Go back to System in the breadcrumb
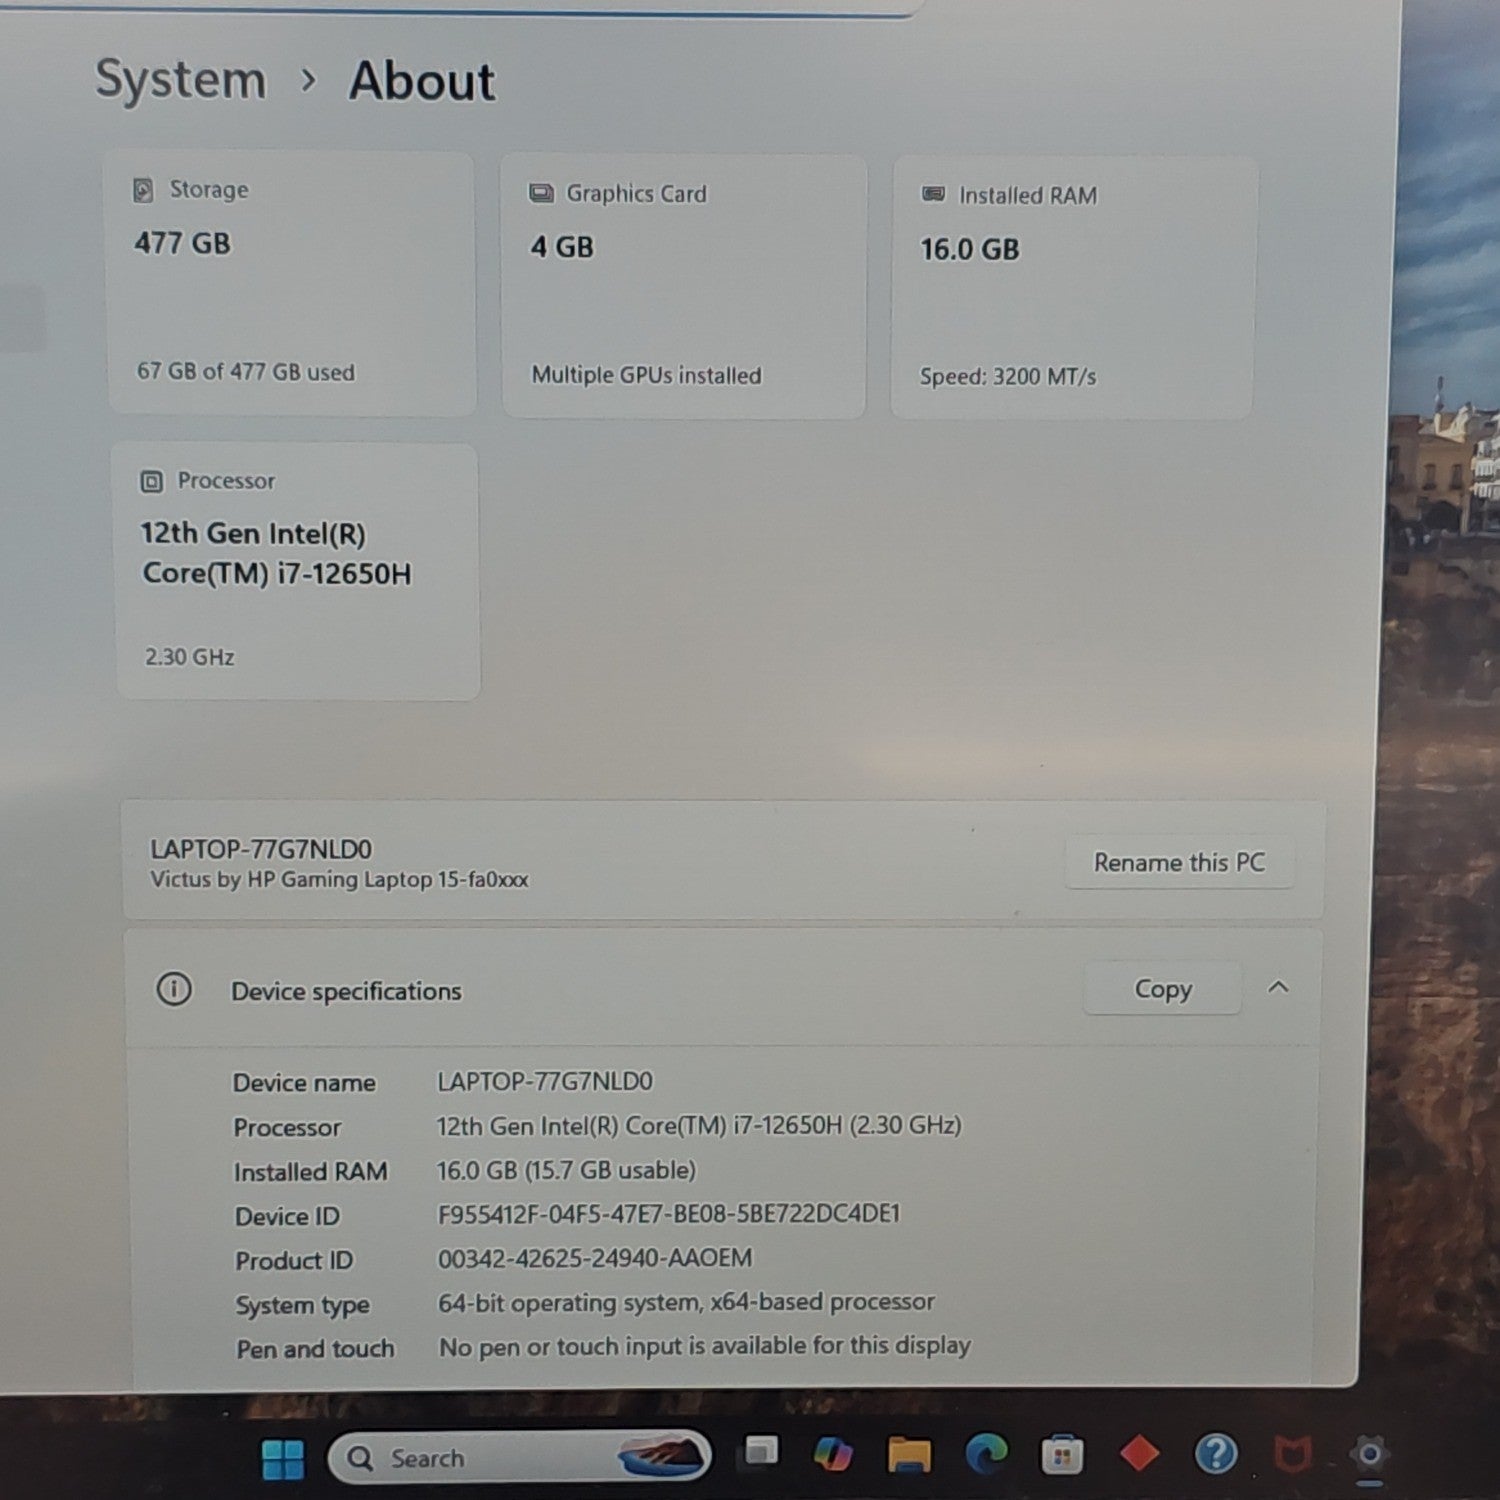The image size is (1500, 1500). [181, 80]
